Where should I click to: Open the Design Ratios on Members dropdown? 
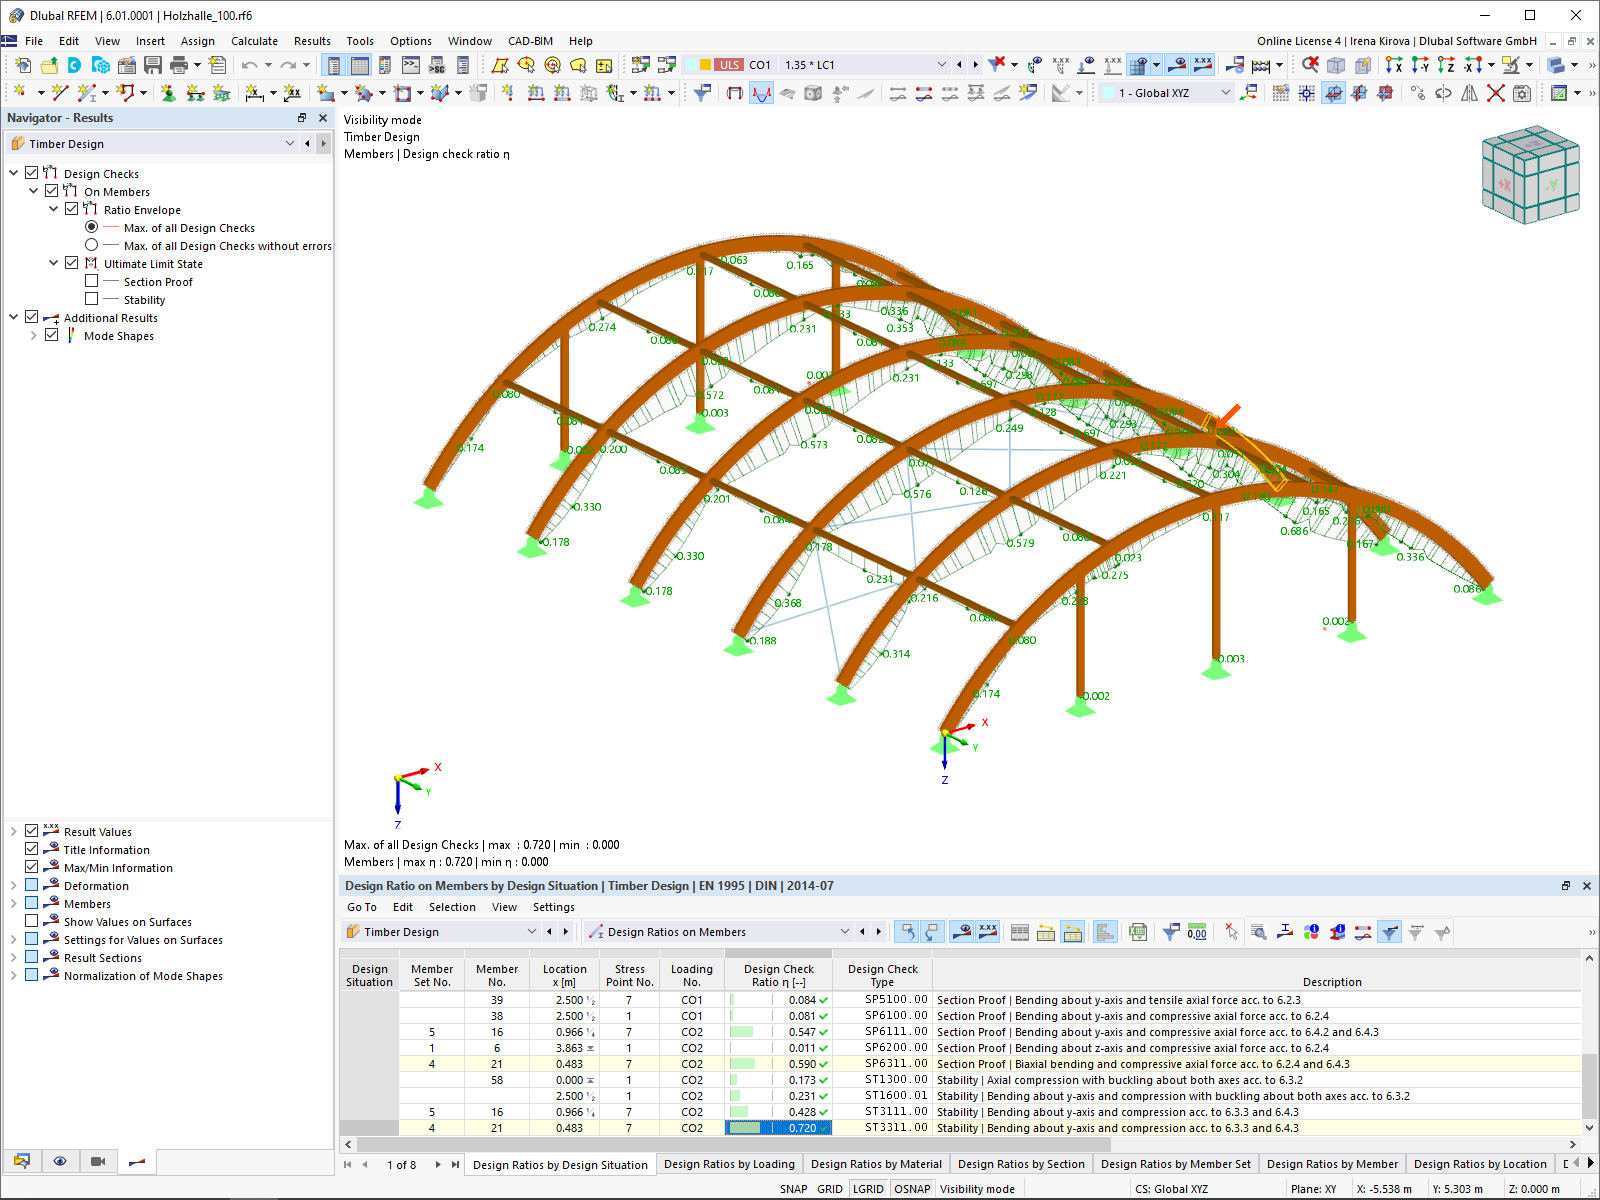845,932
